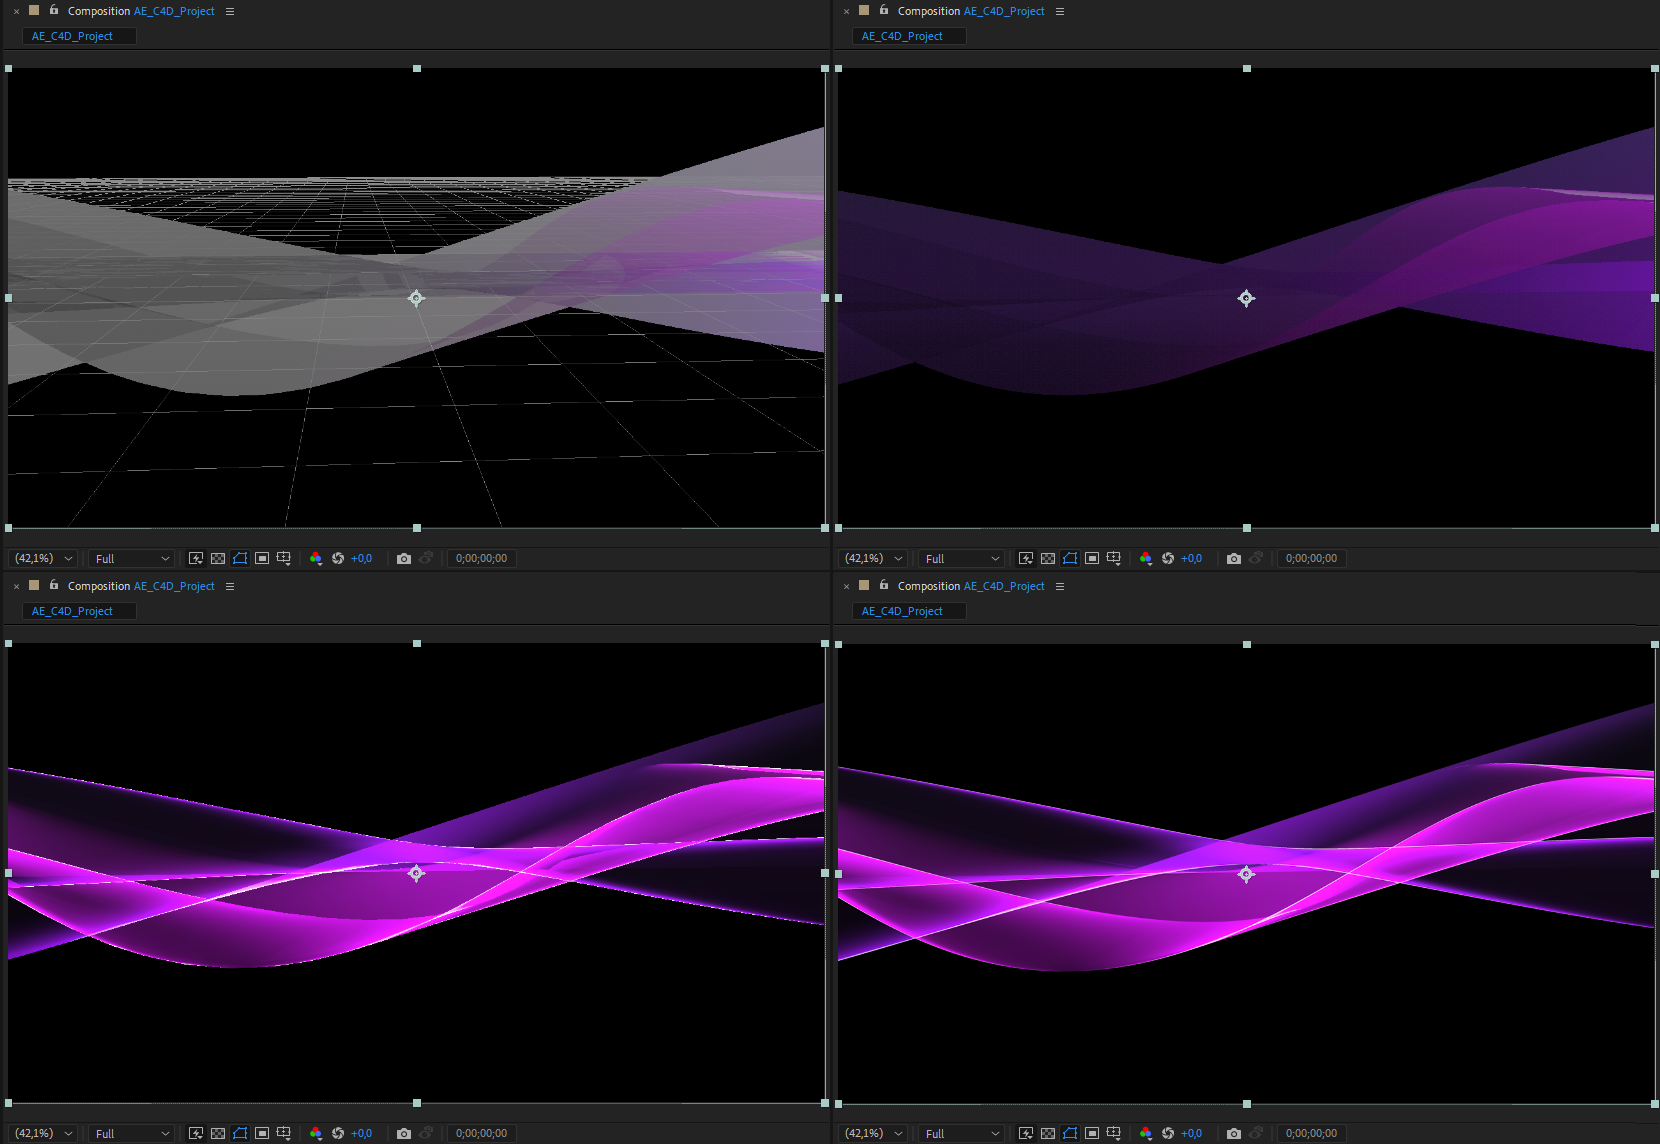Click the timecode field in the bottom-left viewer
Viewport: 1660px width, 1144px height.
click(481, 1133)
